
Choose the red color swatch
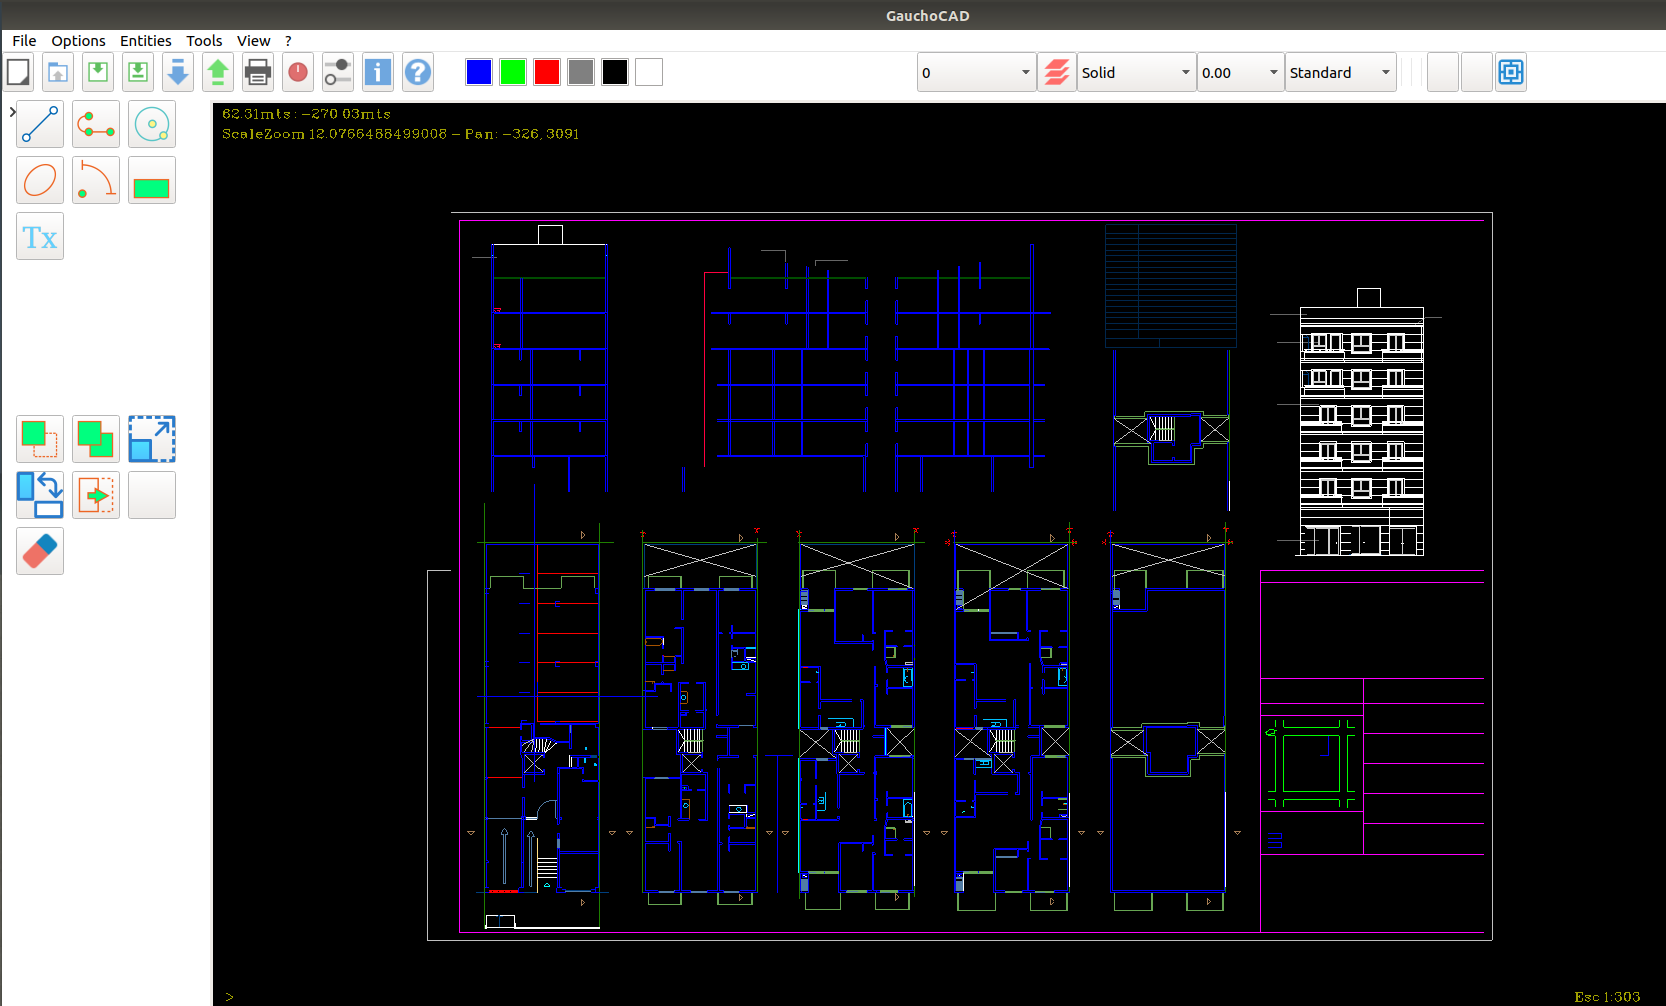click(547, 73)
